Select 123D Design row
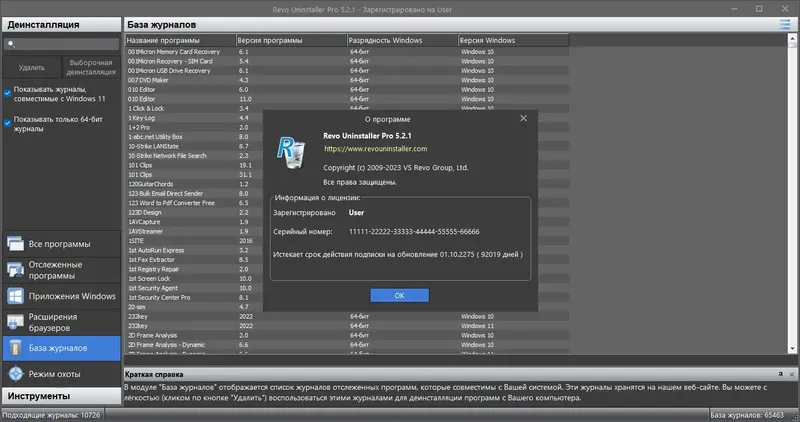 click(x=194, y=212)
